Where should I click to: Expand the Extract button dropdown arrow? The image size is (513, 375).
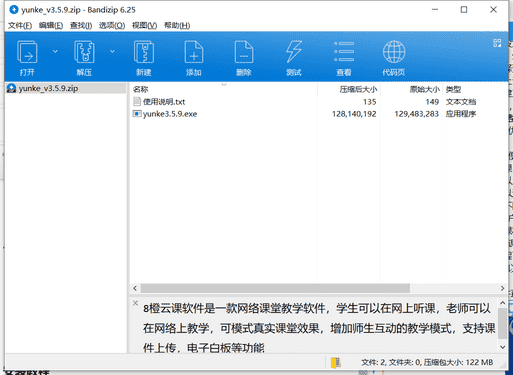coord(112,51)
